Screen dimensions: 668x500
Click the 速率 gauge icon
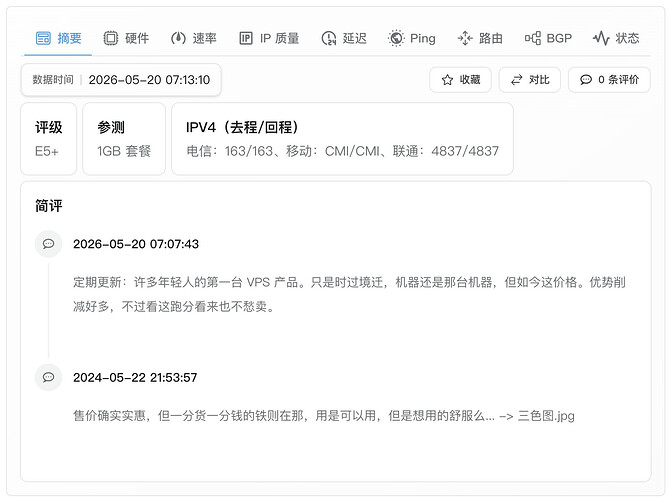(x=178, y=38)
